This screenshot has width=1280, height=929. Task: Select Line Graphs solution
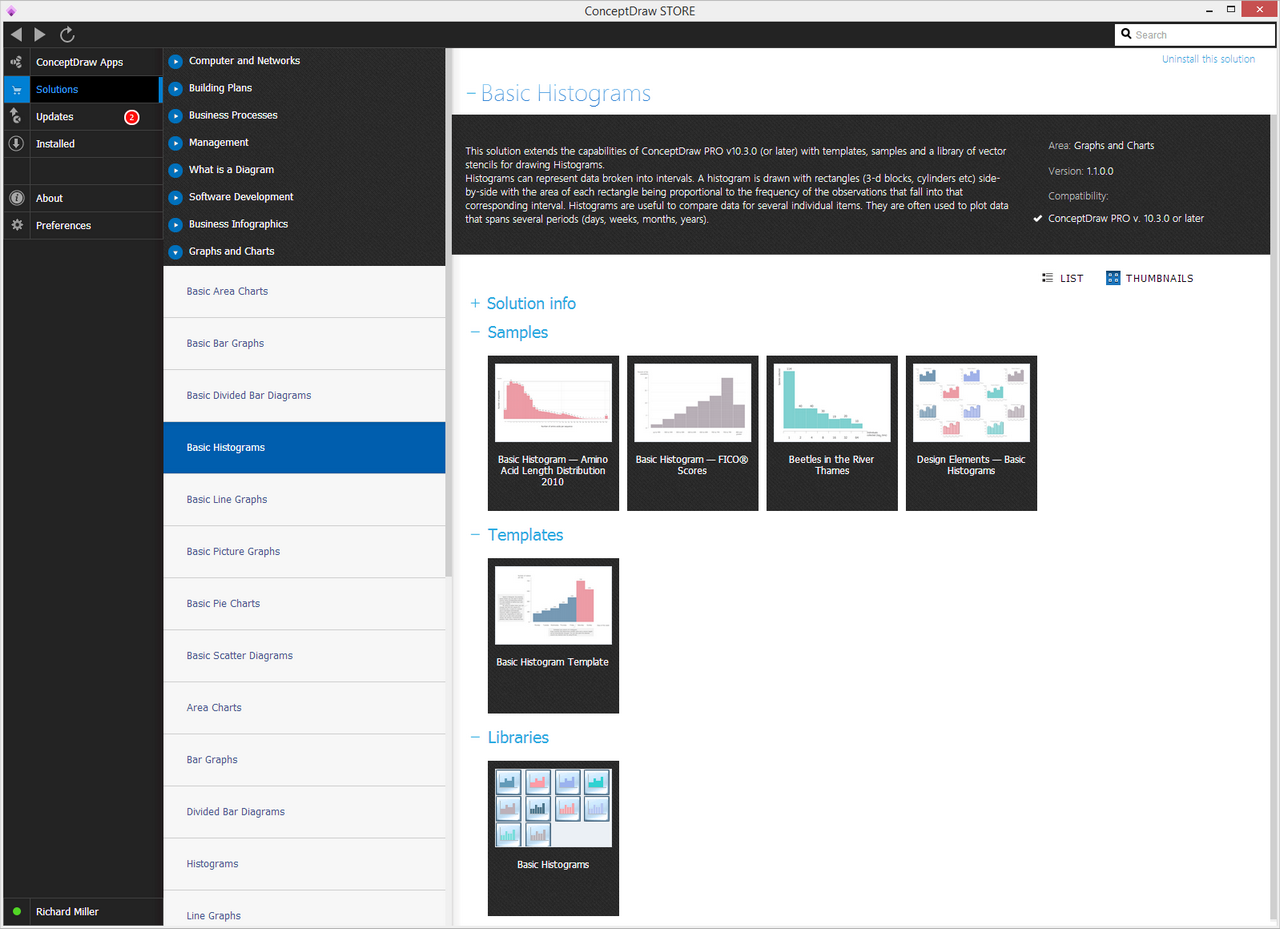coord(304,908)
